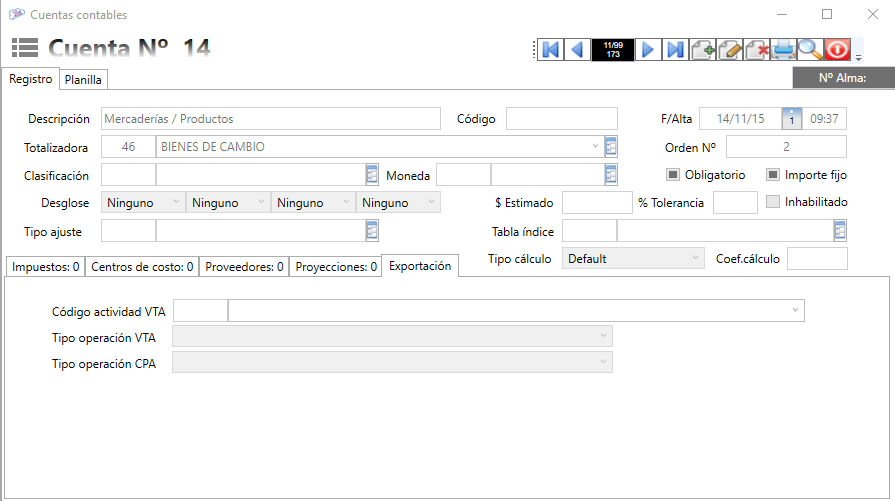Click the Código input field
The image size is (895, 501).
(561, 119)
